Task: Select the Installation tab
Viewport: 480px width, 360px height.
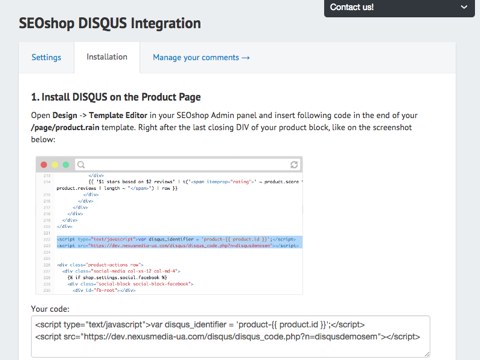Action: coord(107,57)
